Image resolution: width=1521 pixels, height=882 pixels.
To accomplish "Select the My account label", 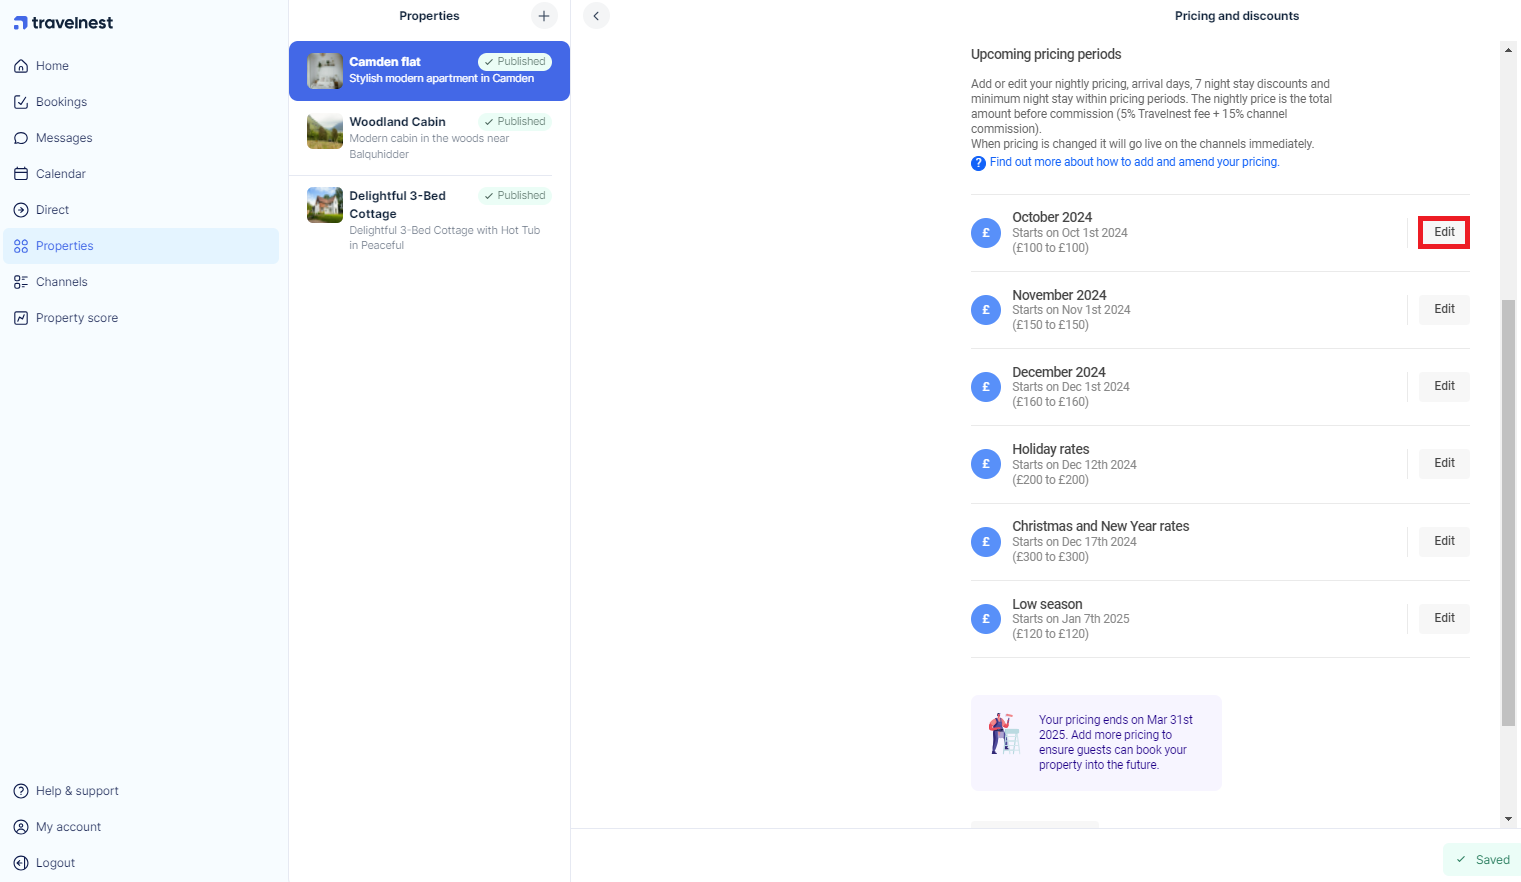I will pyautogui.click(x=68, y=827).
